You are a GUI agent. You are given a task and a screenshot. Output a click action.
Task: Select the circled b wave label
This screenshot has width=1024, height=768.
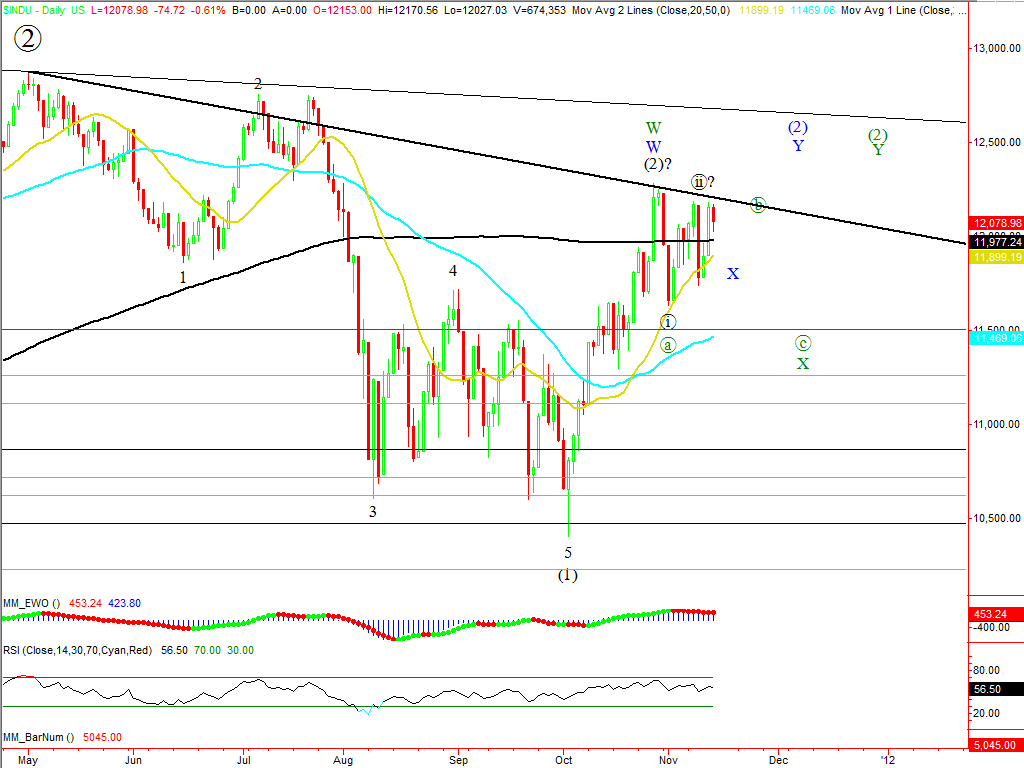tap(759, 205)
